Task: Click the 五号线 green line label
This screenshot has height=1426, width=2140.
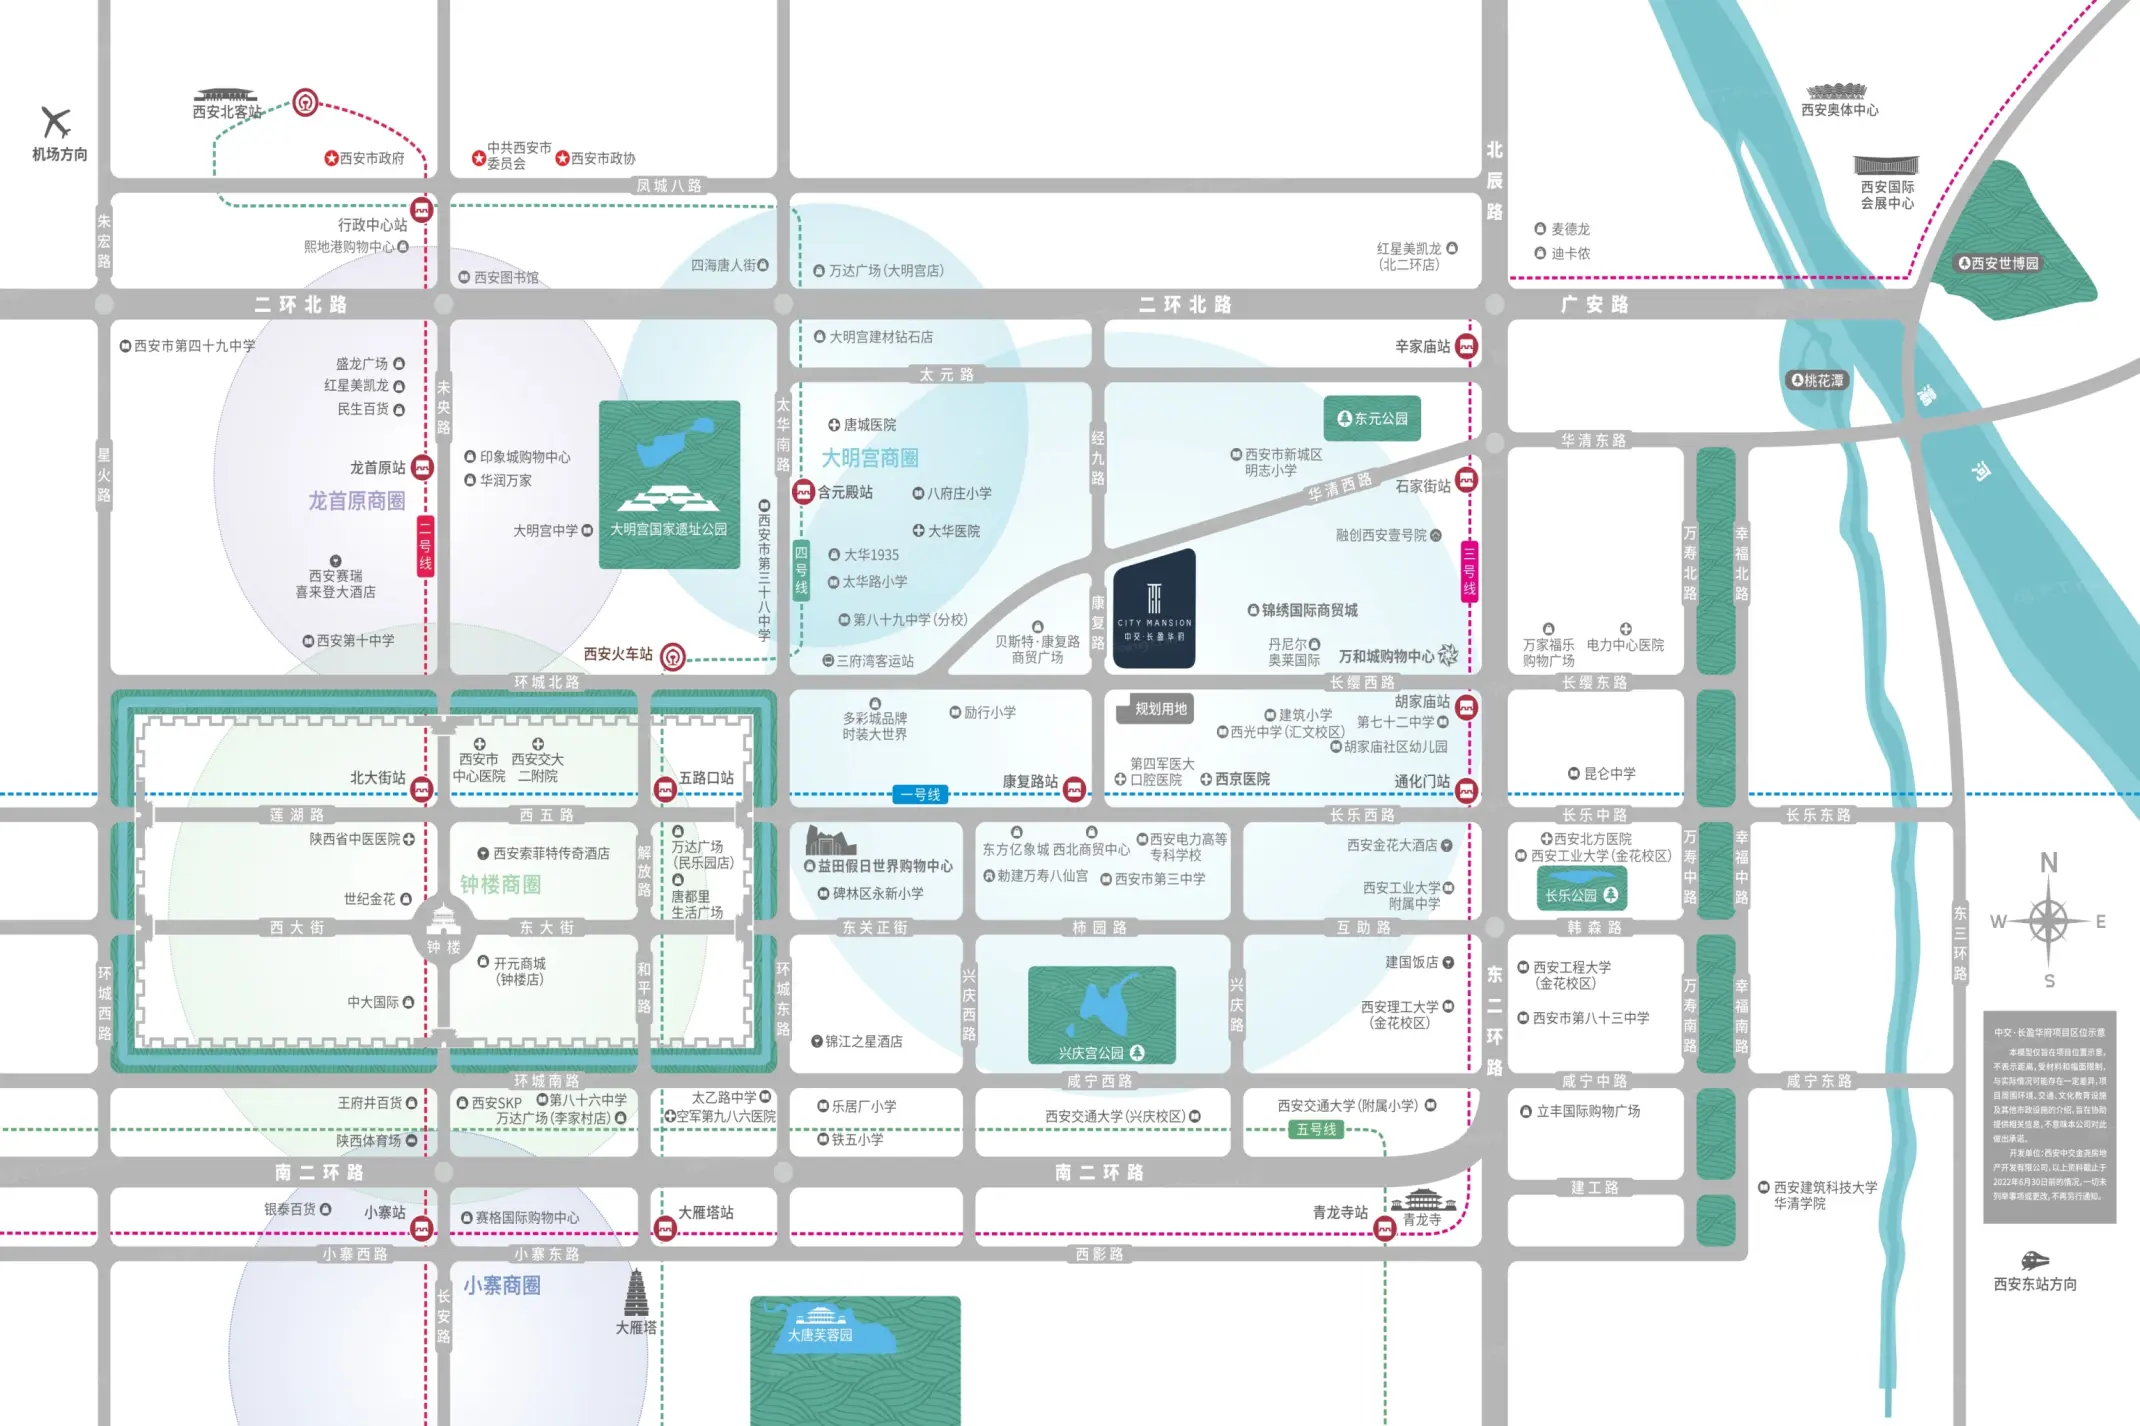Action: click(x=1316, y=1129)
